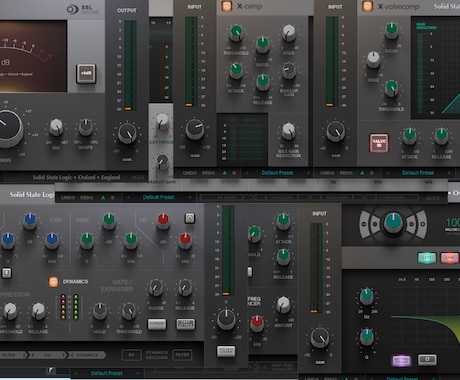Click the Amount knob above the red knob

point(283,304)
